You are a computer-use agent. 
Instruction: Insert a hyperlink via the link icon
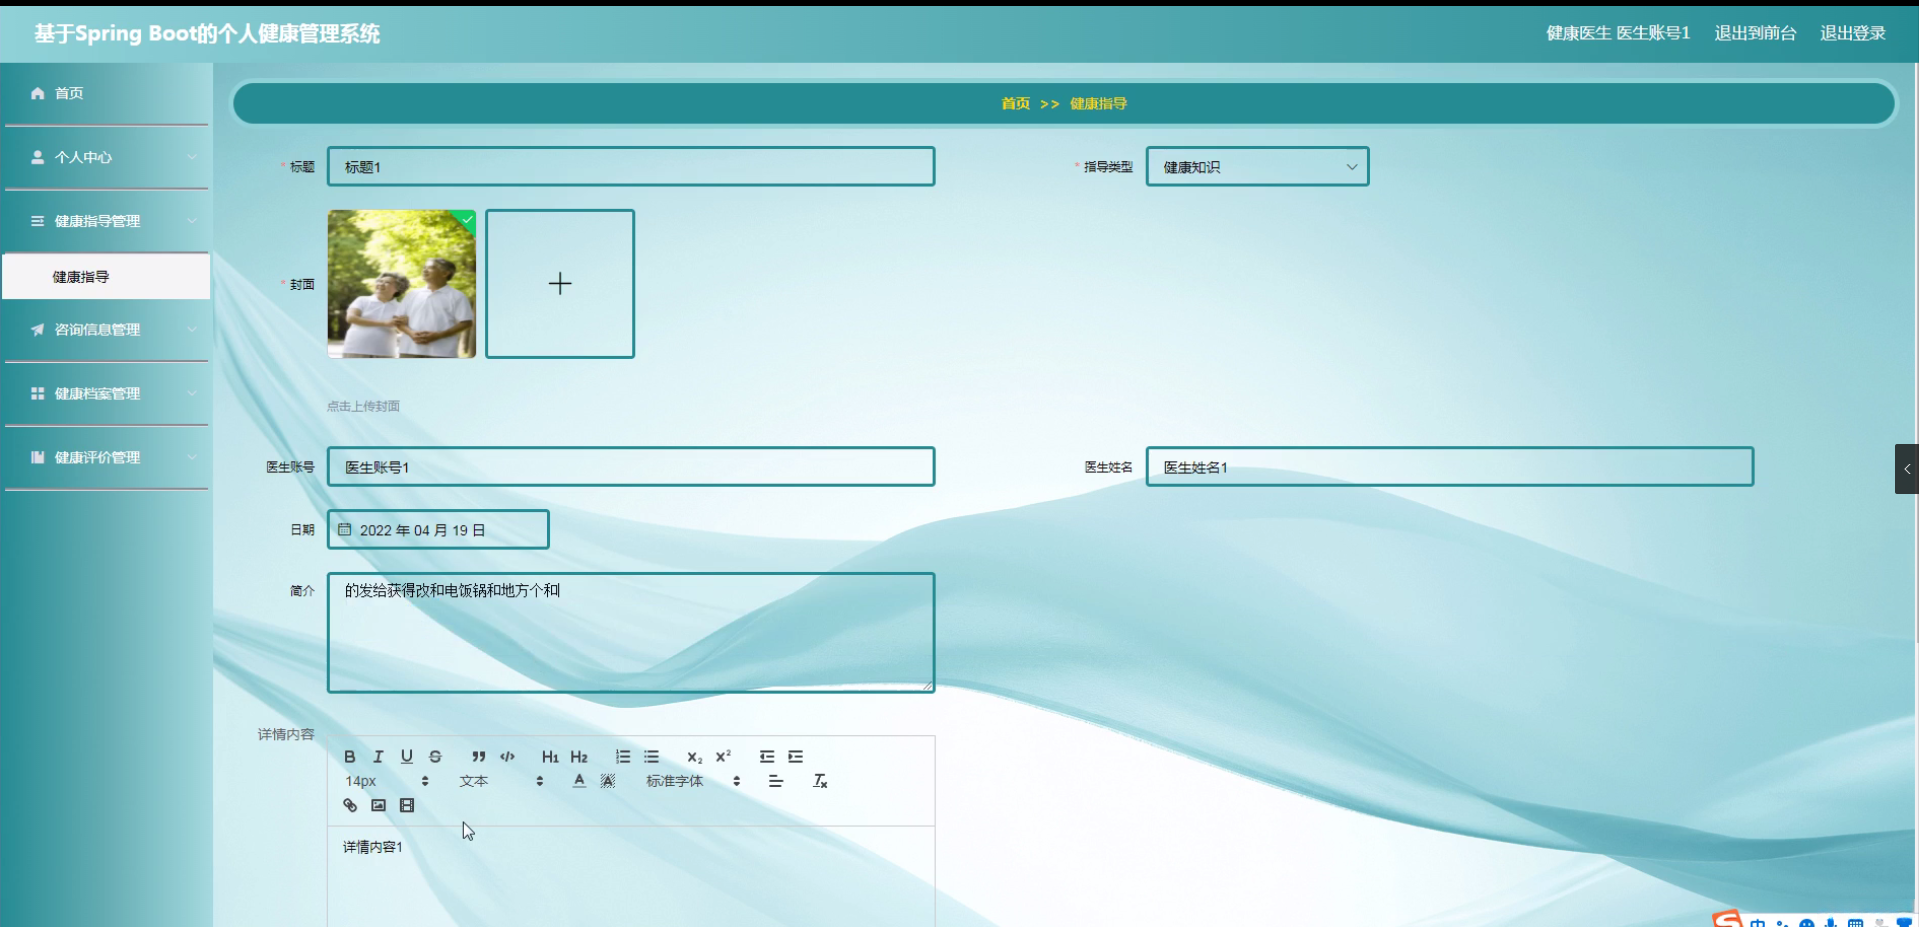[350, 805]
